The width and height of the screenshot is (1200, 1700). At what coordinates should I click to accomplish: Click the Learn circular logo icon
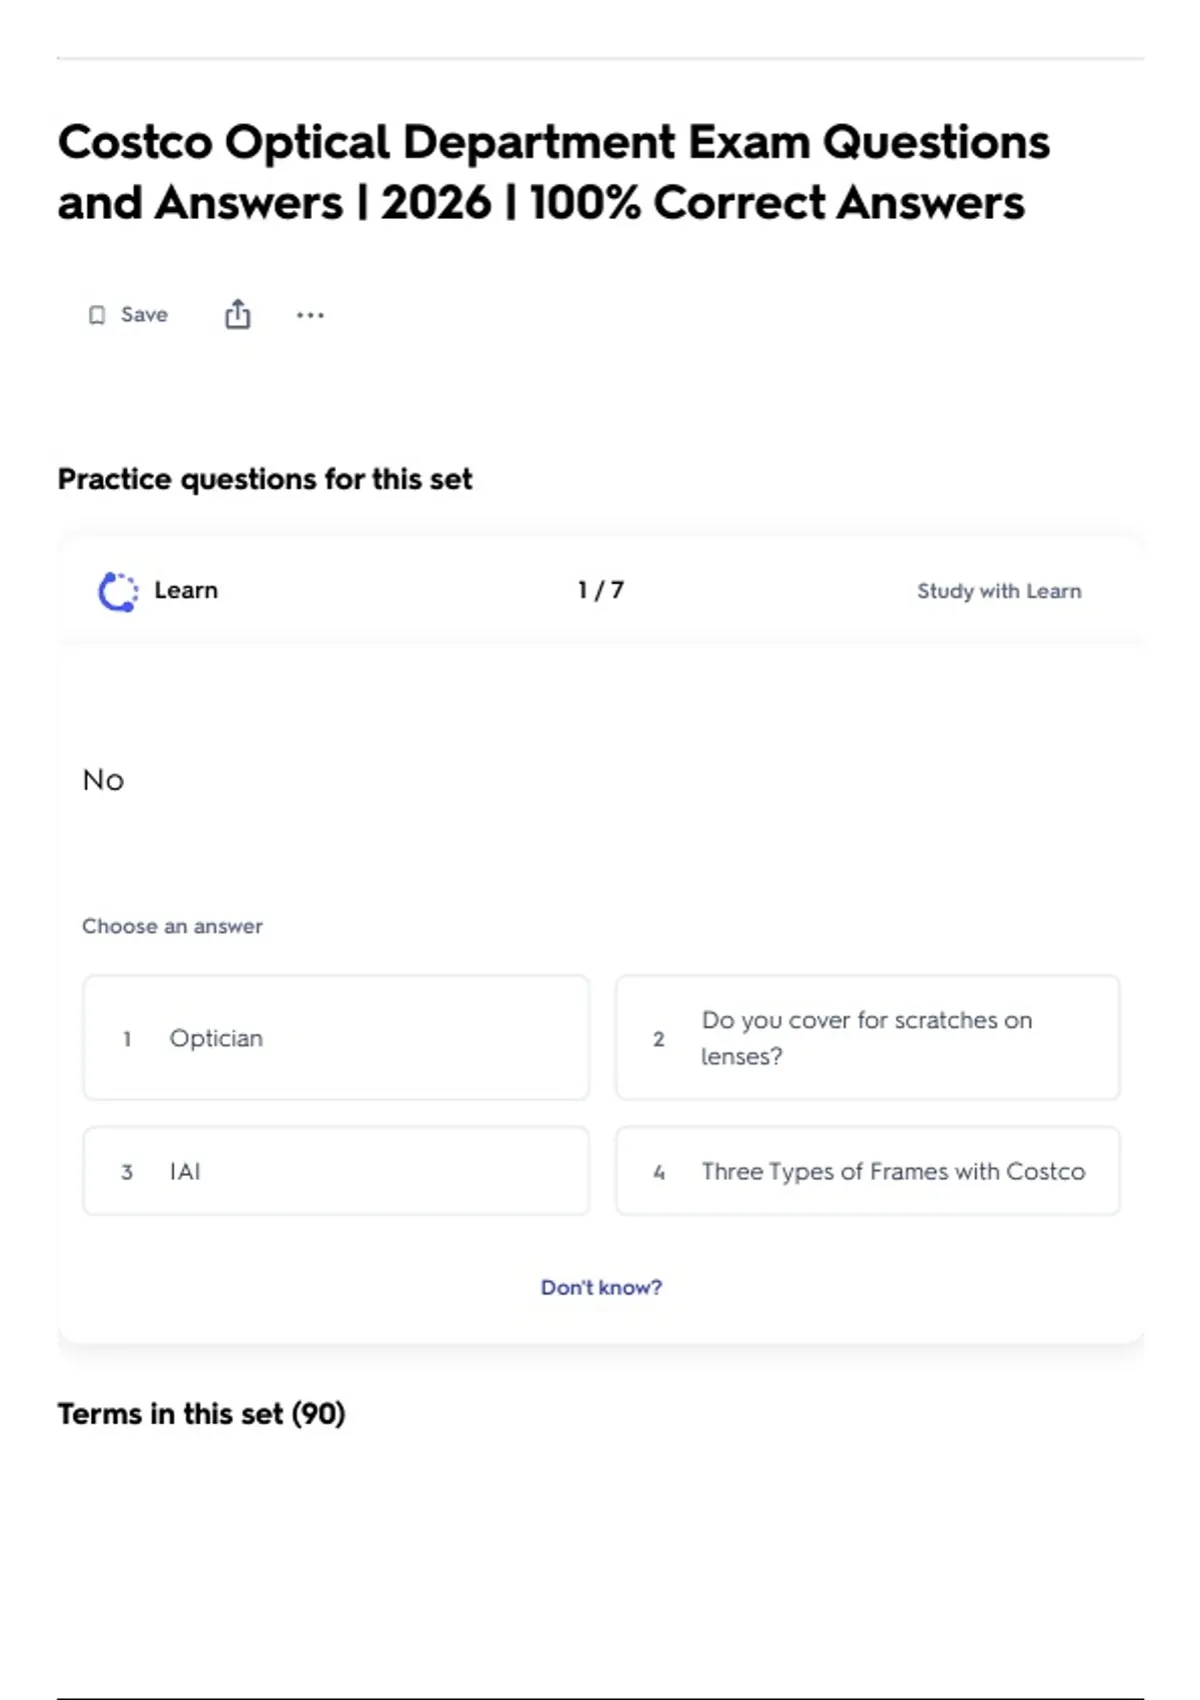pyautogui.click(x=118, y=591)
